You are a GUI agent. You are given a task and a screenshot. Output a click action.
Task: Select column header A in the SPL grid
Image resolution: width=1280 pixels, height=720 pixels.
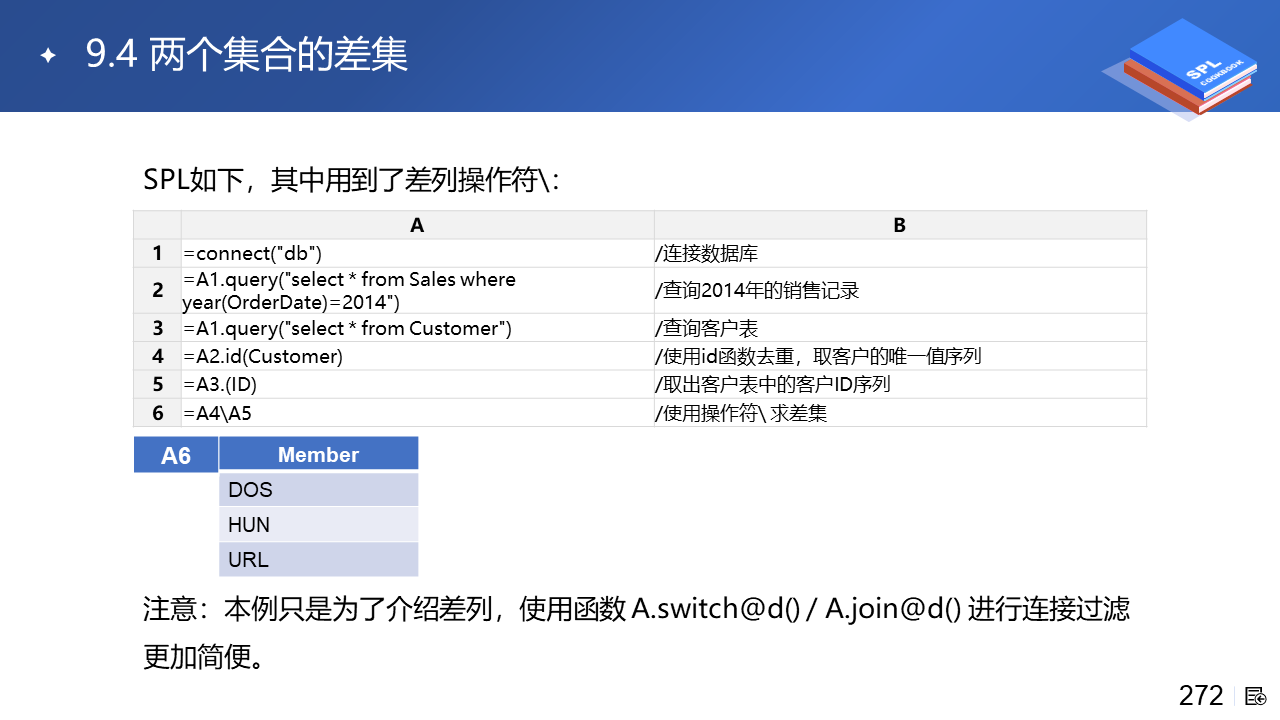[x=417, y=225]
